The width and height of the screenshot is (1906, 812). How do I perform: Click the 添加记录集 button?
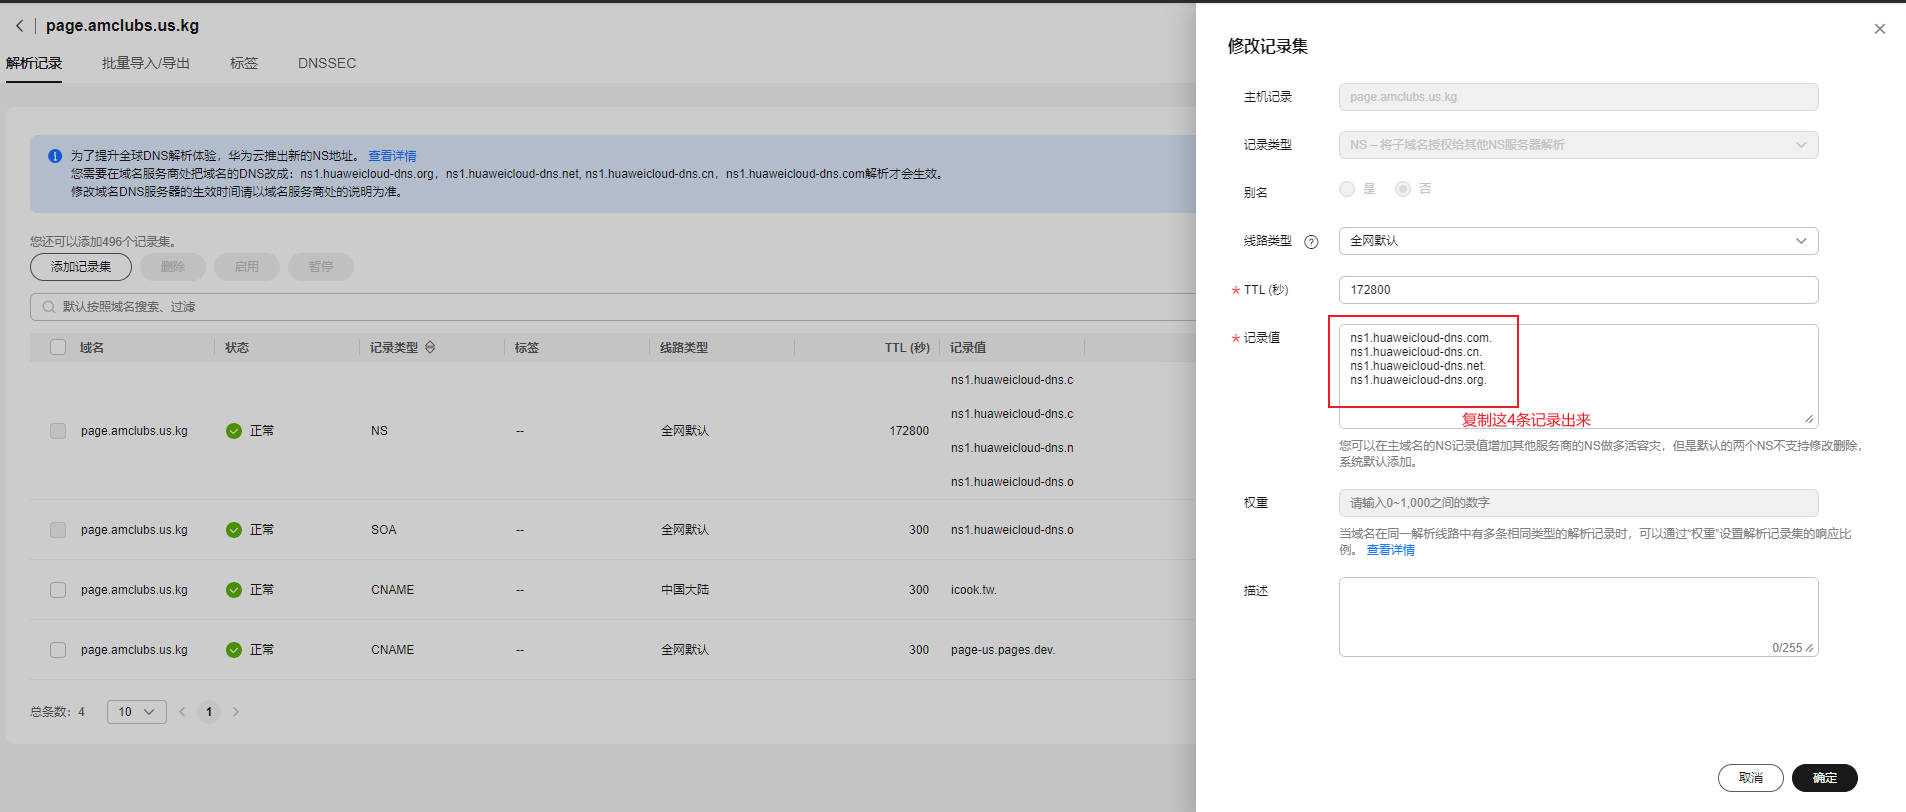click(81, 267)
